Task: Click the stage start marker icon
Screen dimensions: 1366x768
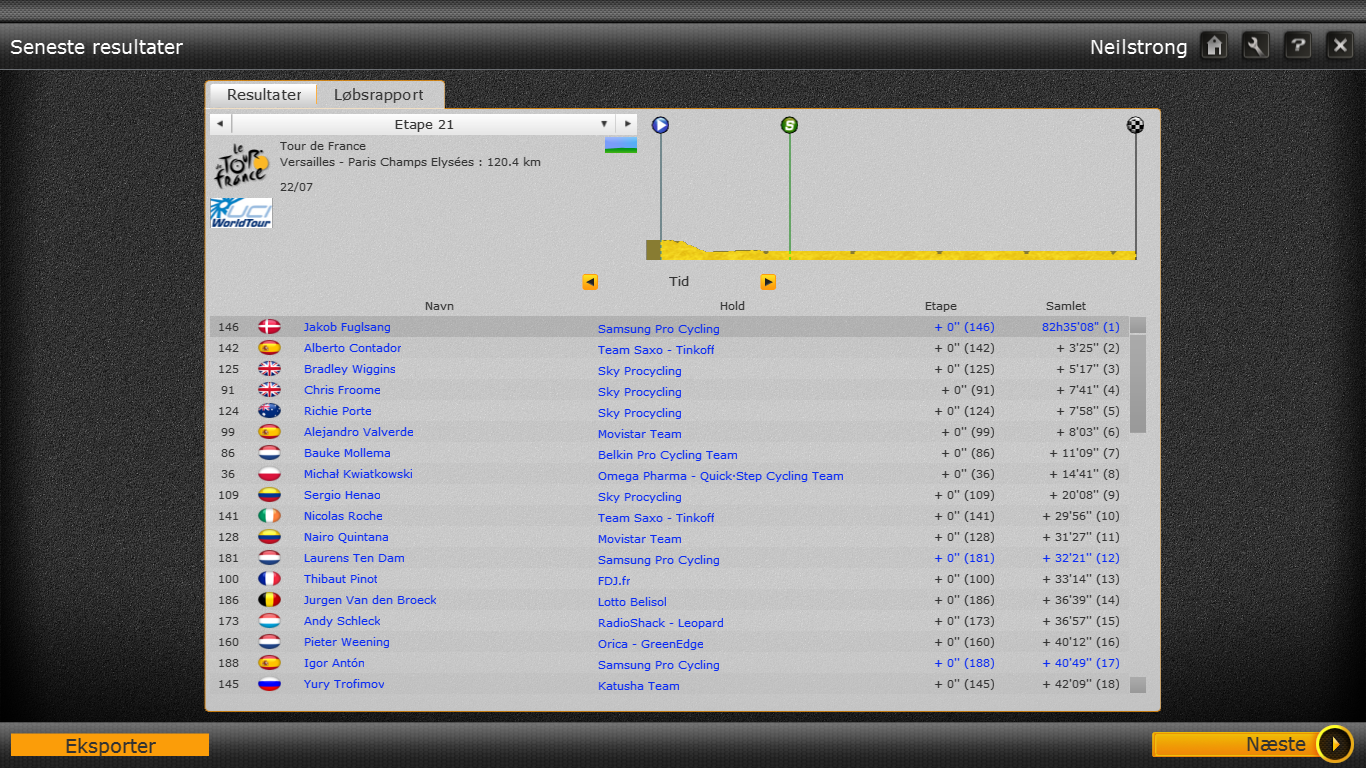Action: [x=660, y=125]
